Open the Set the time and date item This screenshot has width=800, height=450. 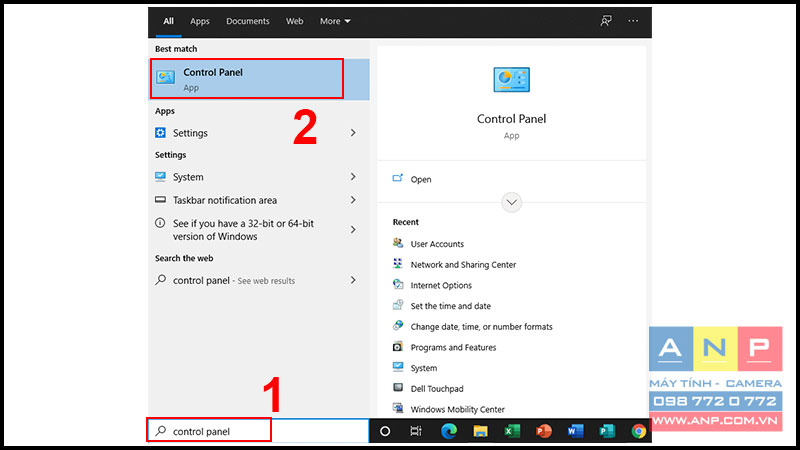(451, 306)
